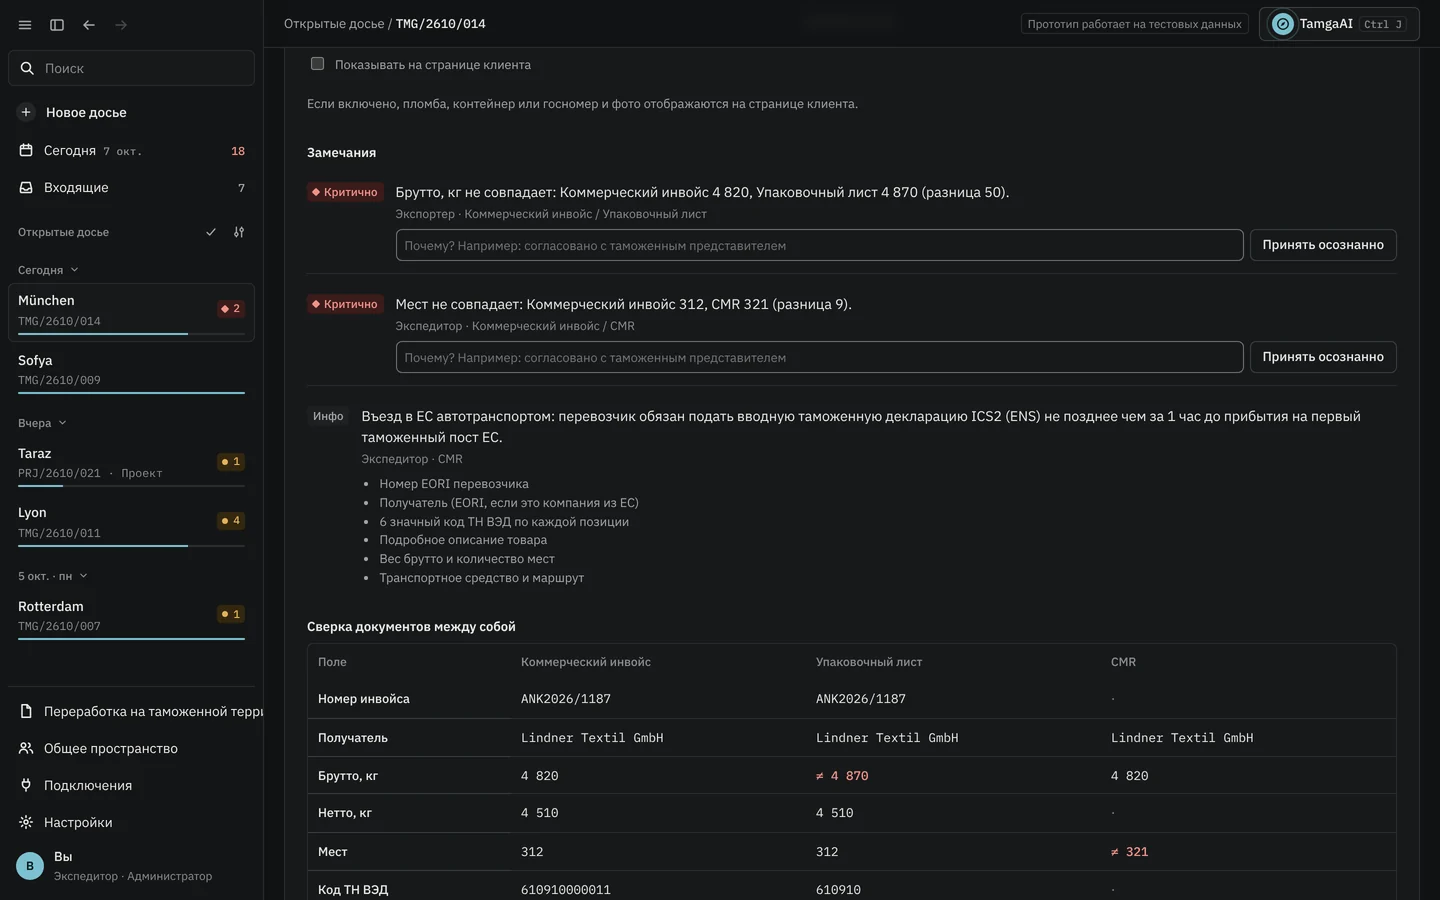This screenshot has height=900, width=1440.
Task: Focus the Поиск search field
Action: (132, 68)
